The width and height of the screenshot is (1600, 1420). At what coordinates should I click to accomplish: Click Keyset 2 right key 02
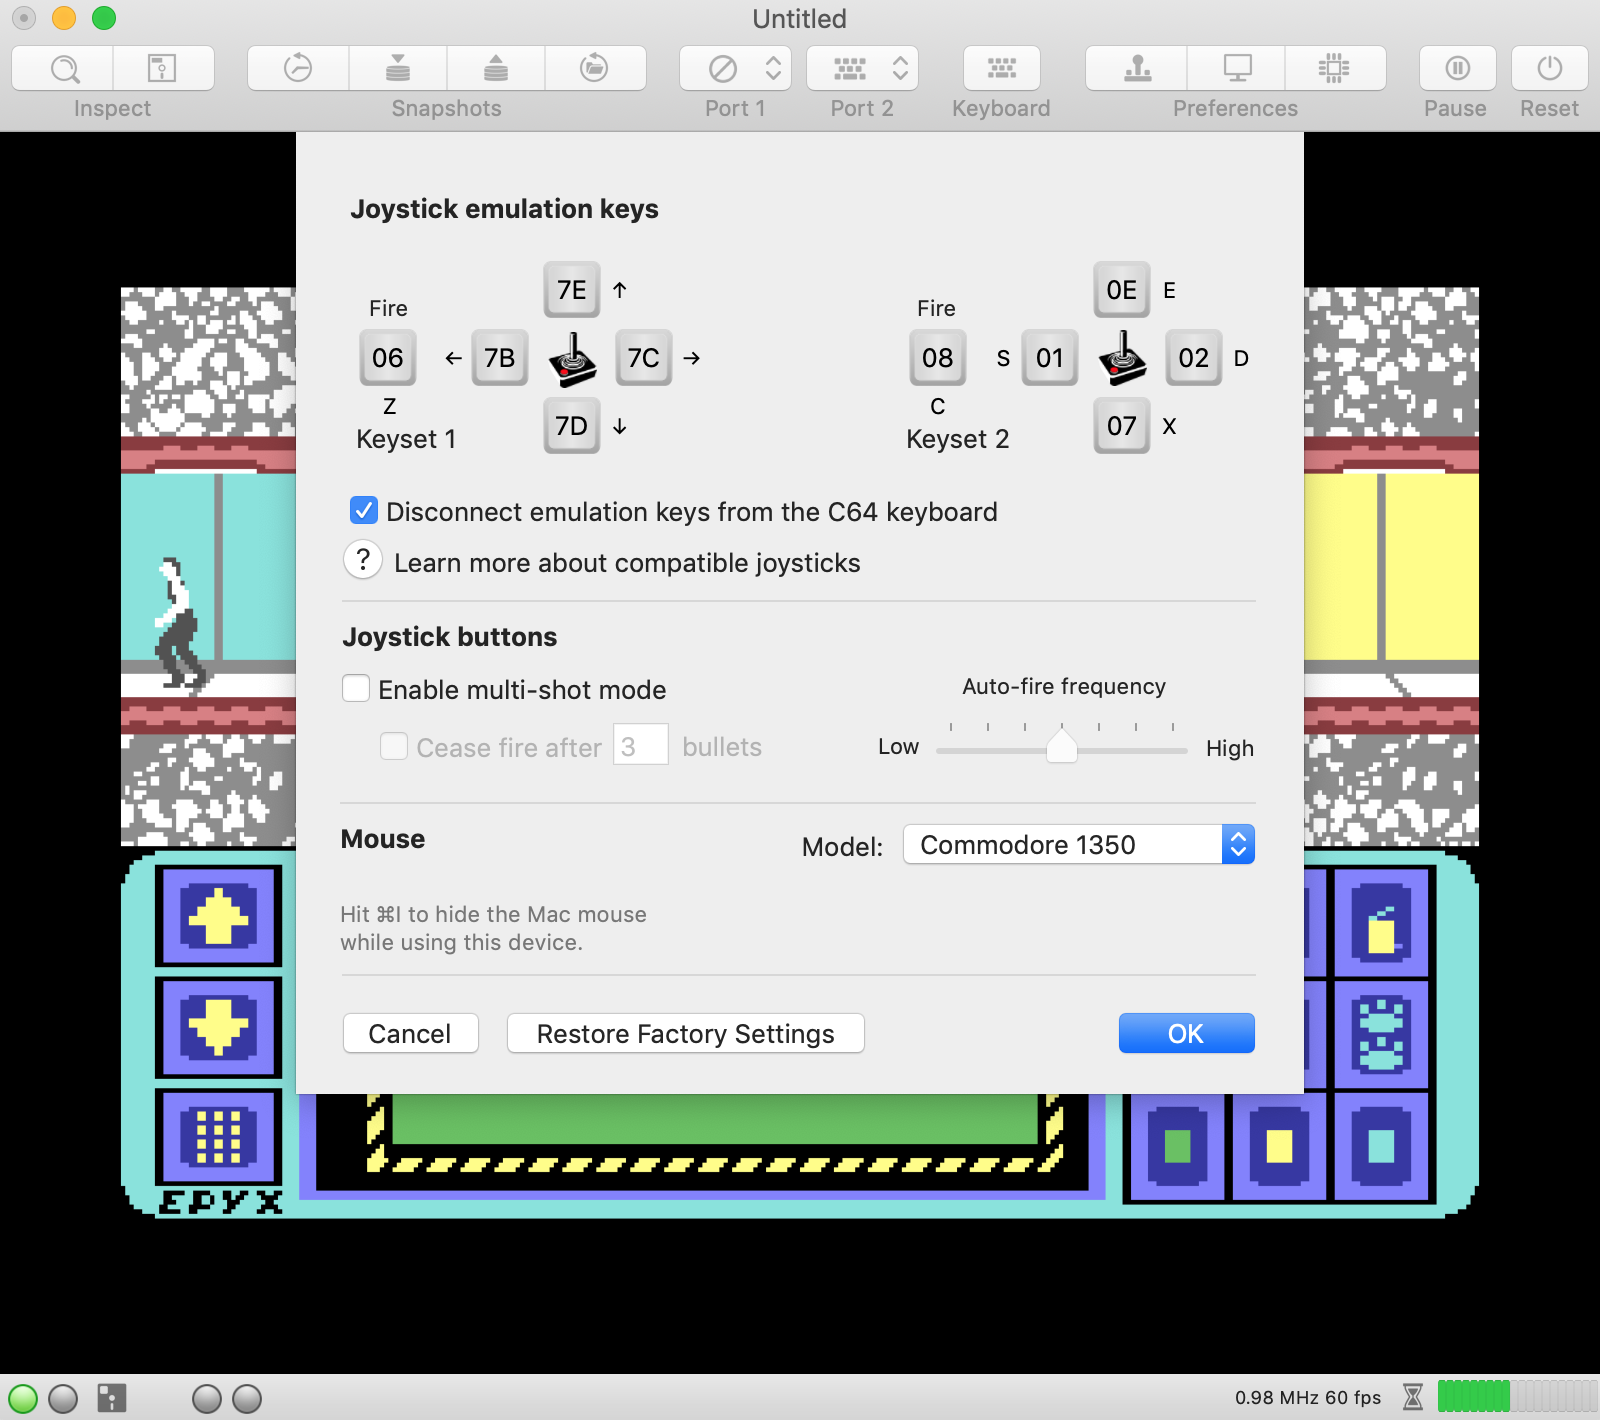point(1194,358)
